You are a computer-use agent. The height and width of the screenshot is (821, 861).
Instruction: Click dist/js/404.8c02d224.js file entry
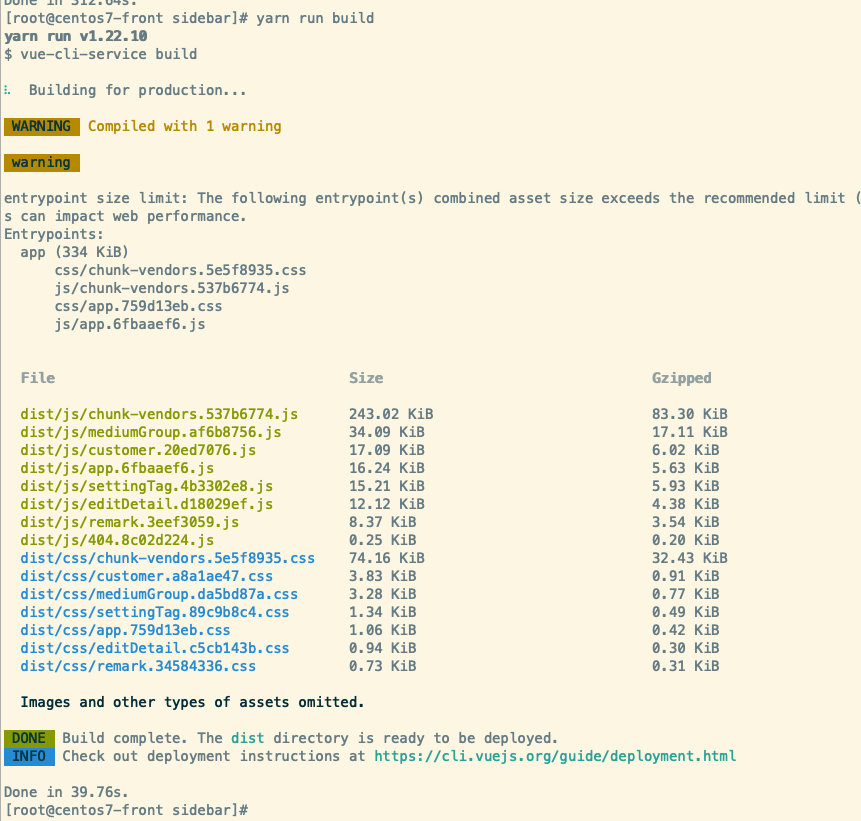(117, 540)
